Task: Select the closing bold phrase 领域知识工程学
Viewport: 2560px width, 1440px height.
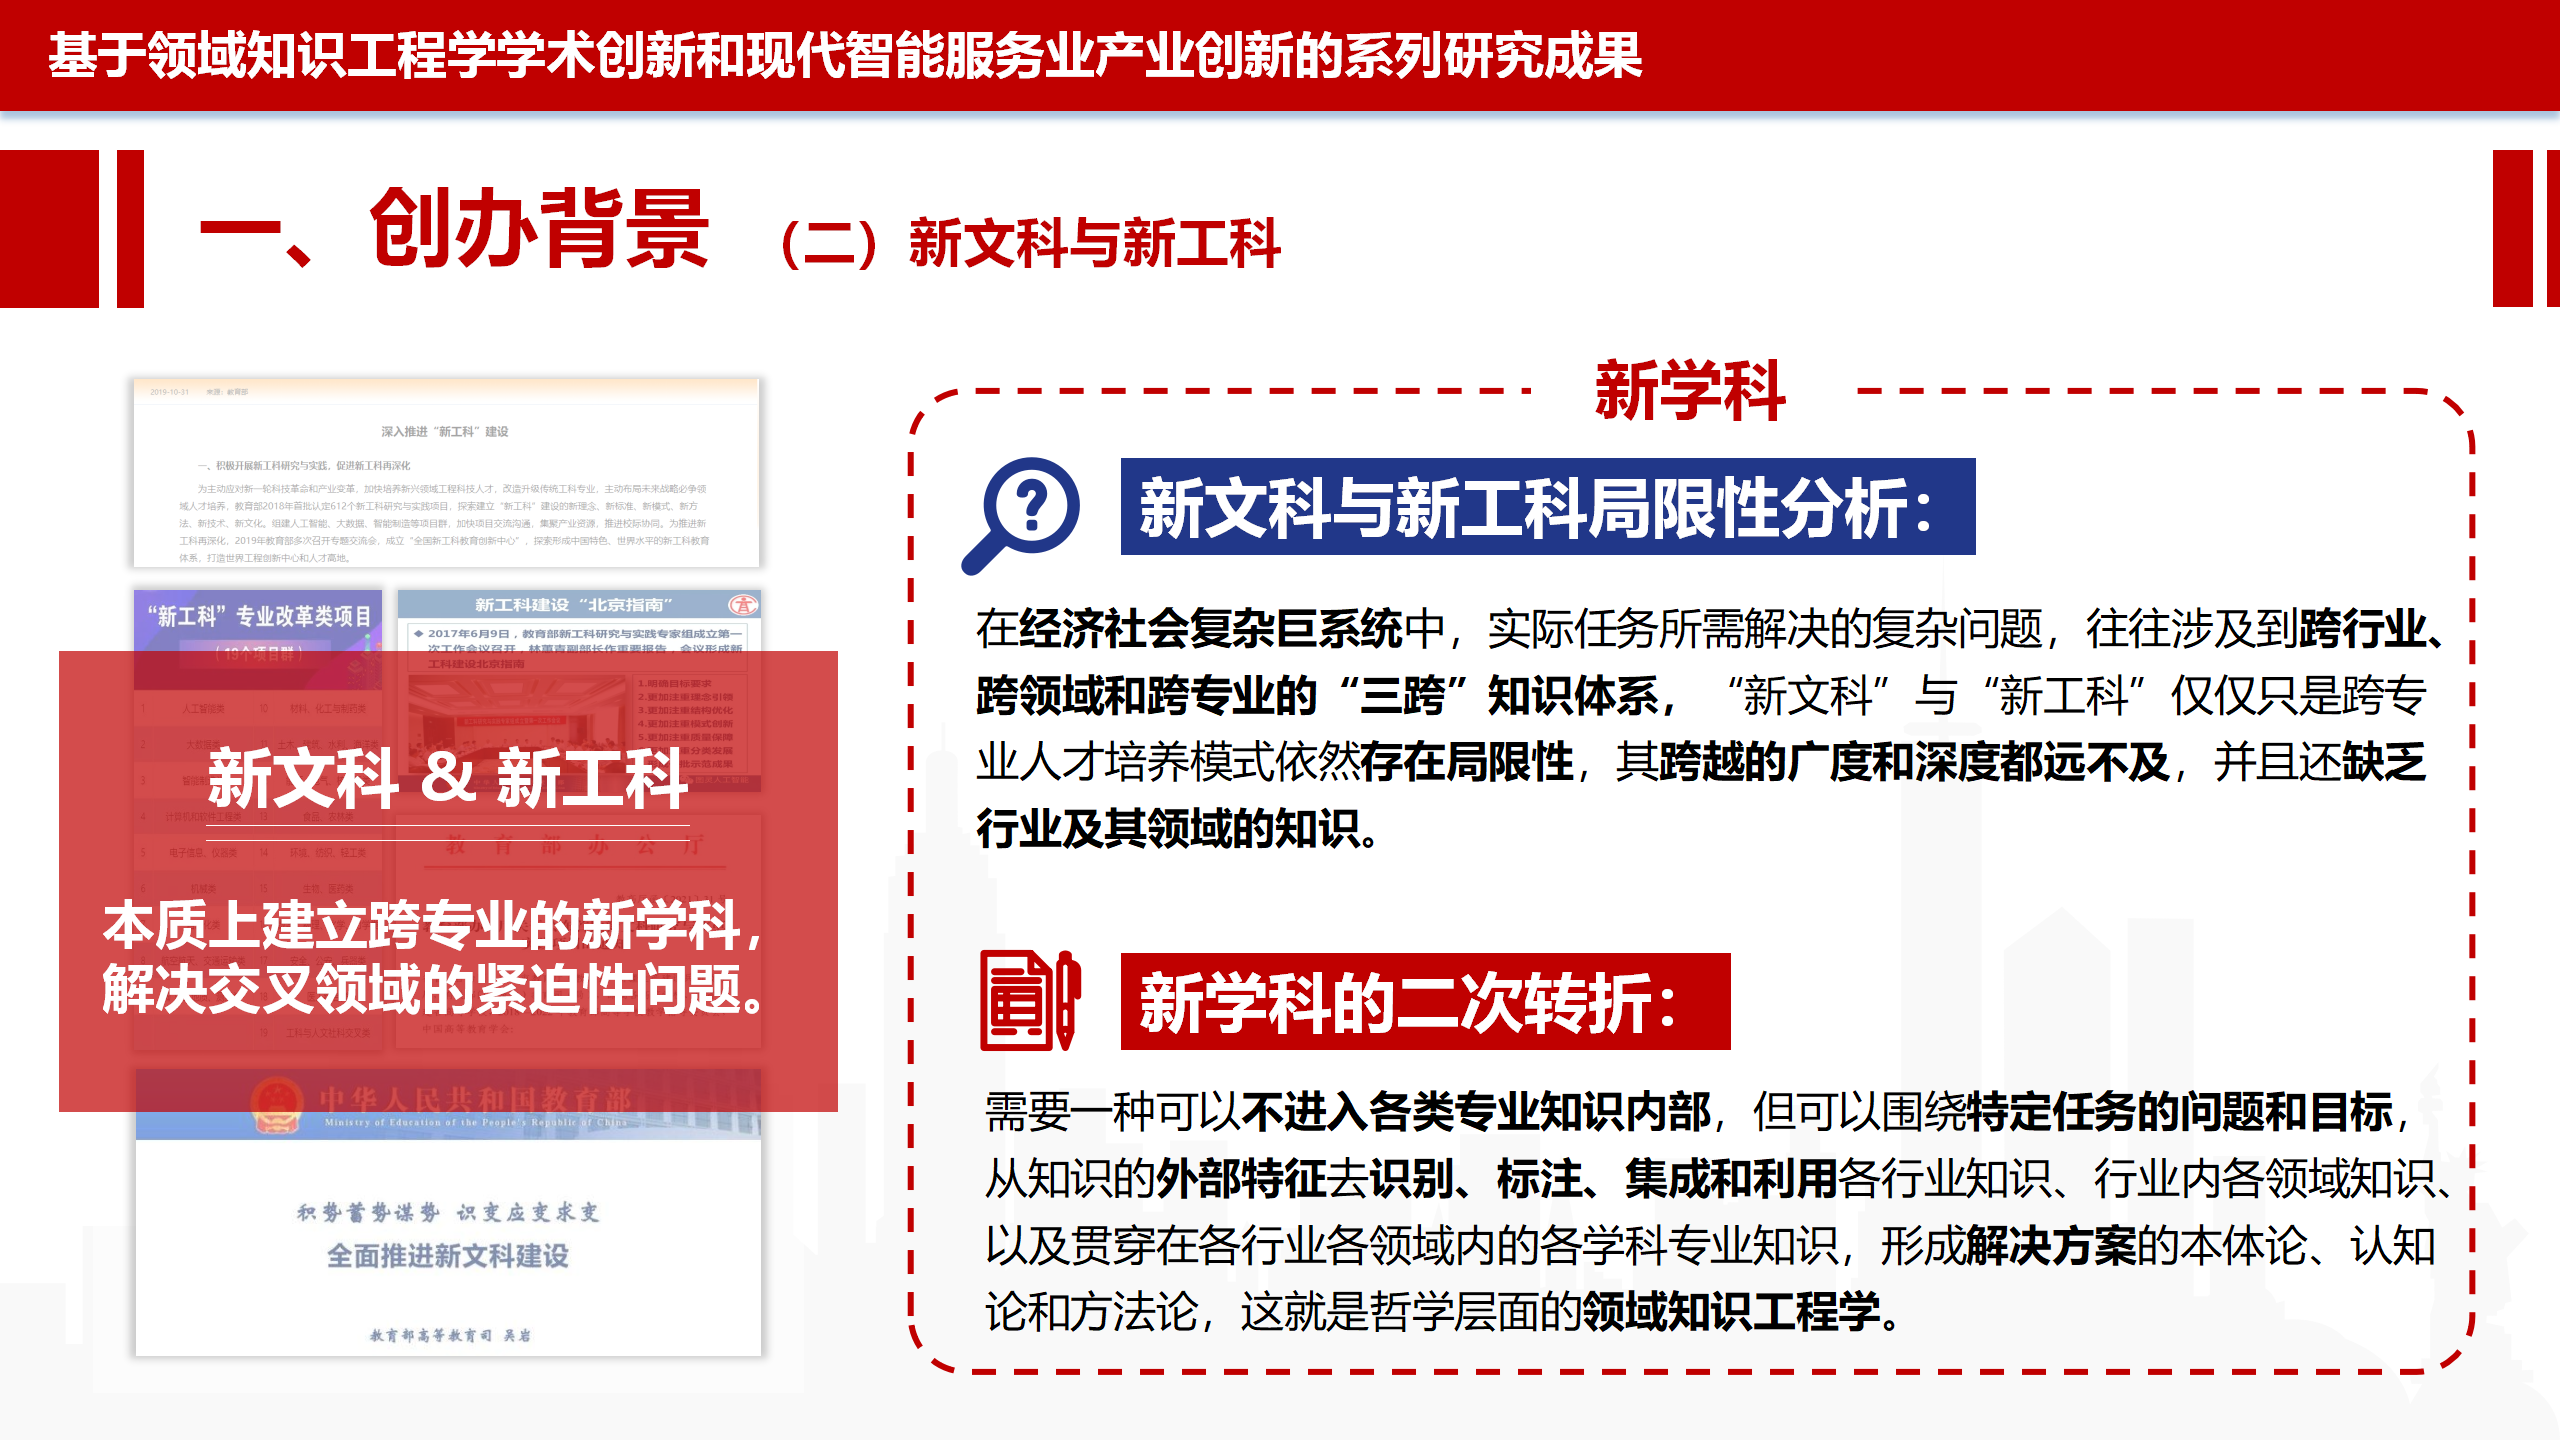Action: point(1731,1312)
